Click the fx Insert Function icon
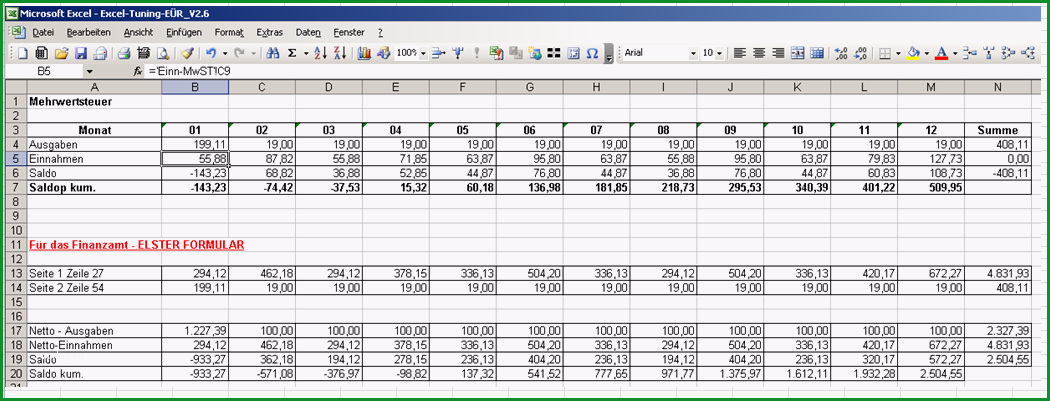This screenshot has width=1050, height=401. tap(137, 71)
